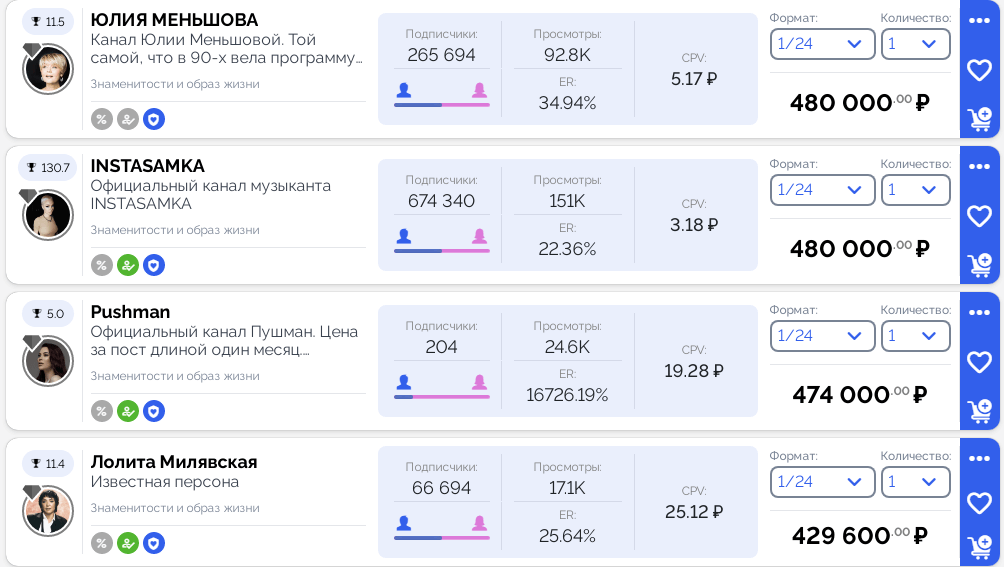Click green user badge under Лолита Милявская

click(x=128, y=543)
